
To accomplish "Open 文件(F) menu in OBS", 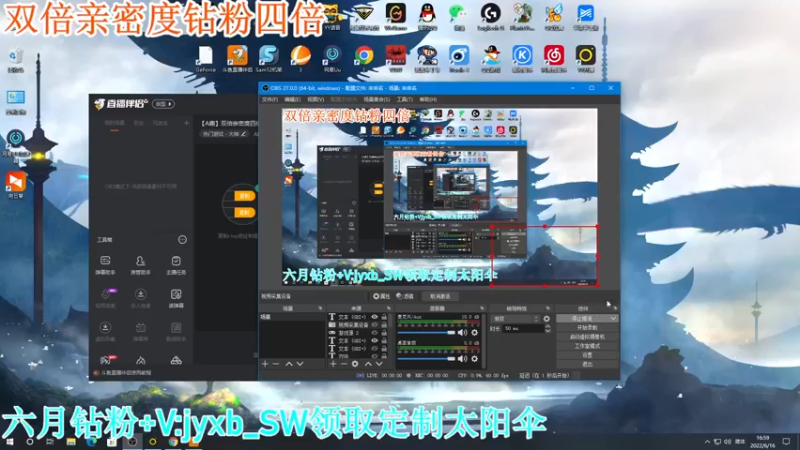I will (x=270, y=99).
